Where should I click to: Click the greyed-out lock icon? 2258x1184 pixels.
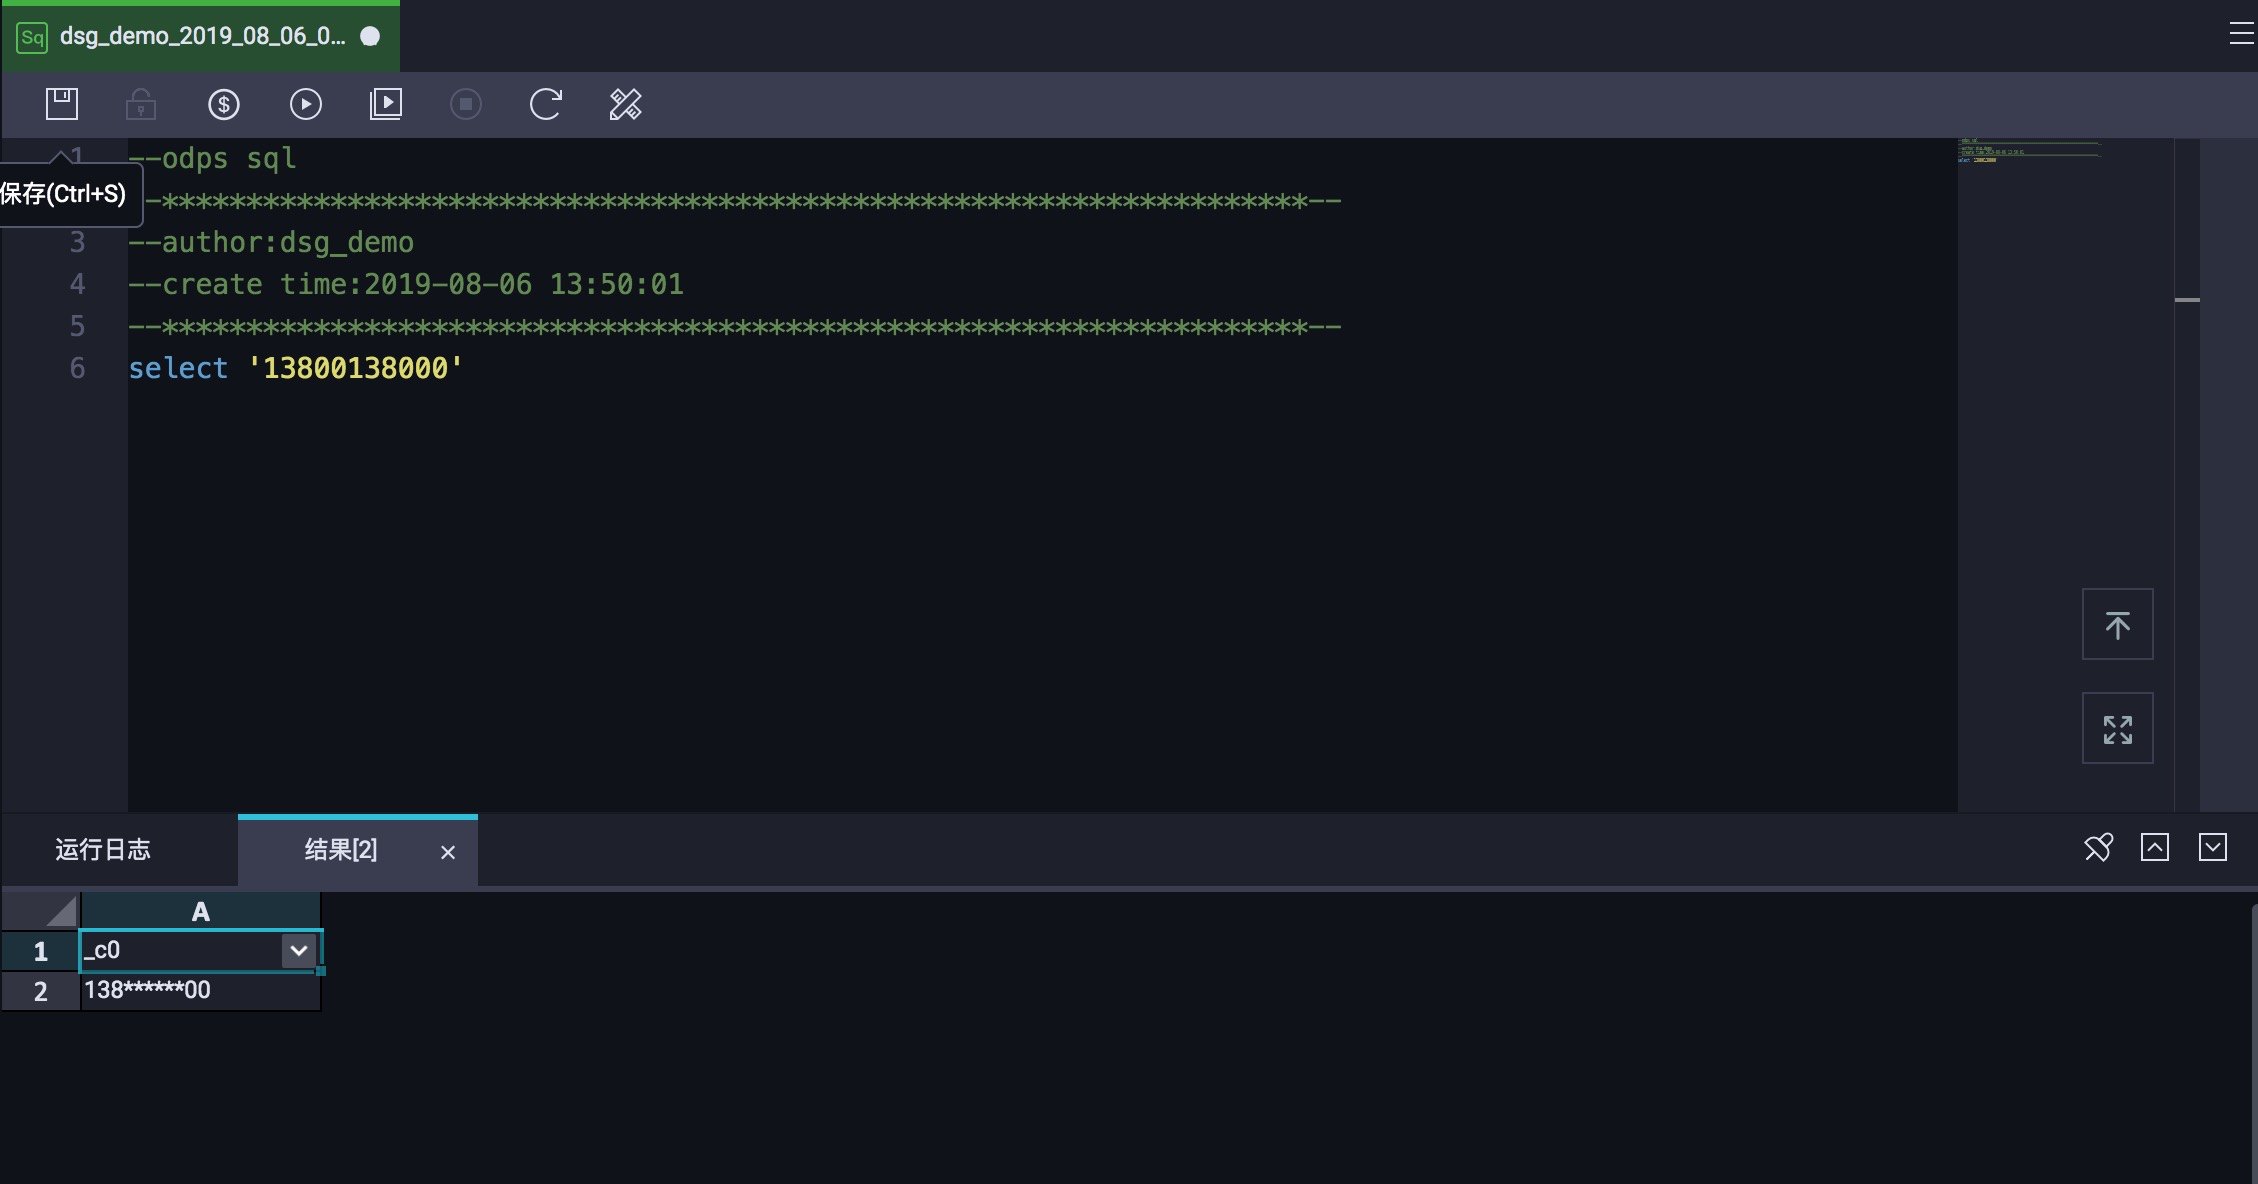pyautogui.click(x=141, y=104)
